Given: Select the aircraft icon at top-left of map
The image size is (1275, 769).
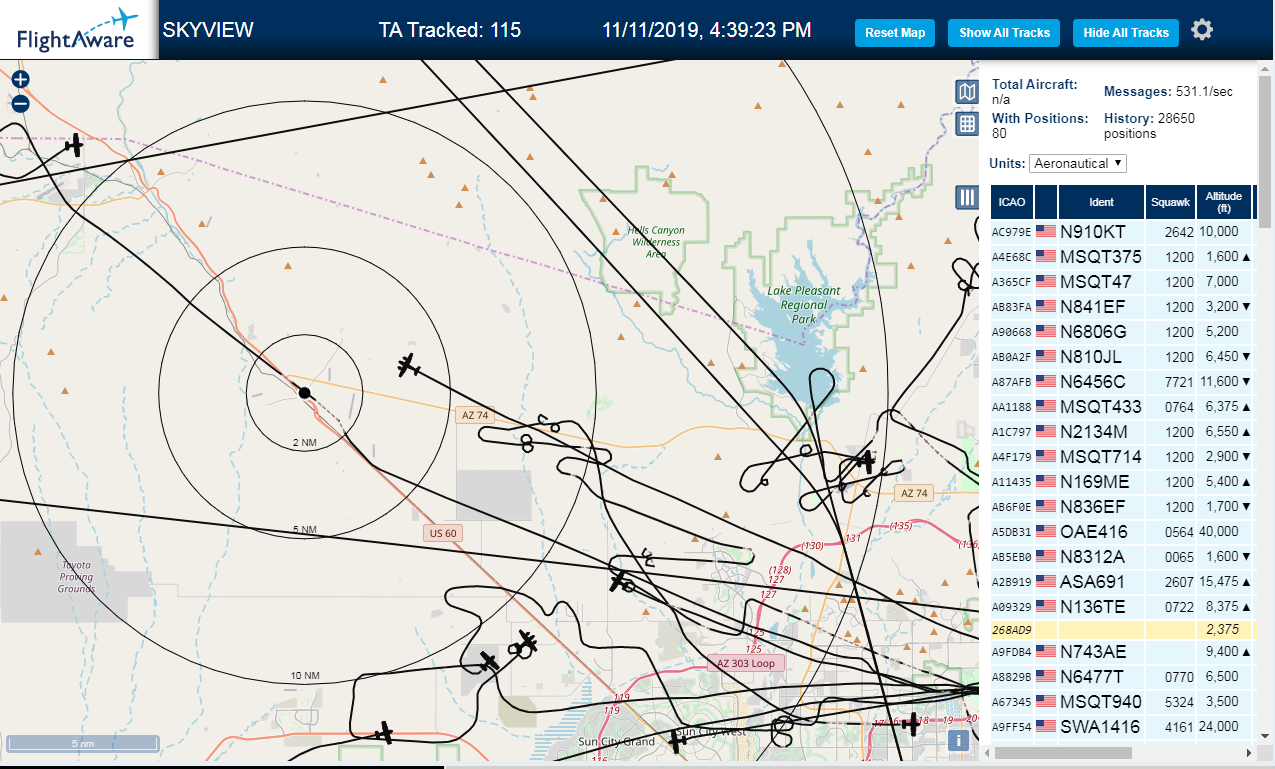Looking at the screenshot, I should click(73, 146).
